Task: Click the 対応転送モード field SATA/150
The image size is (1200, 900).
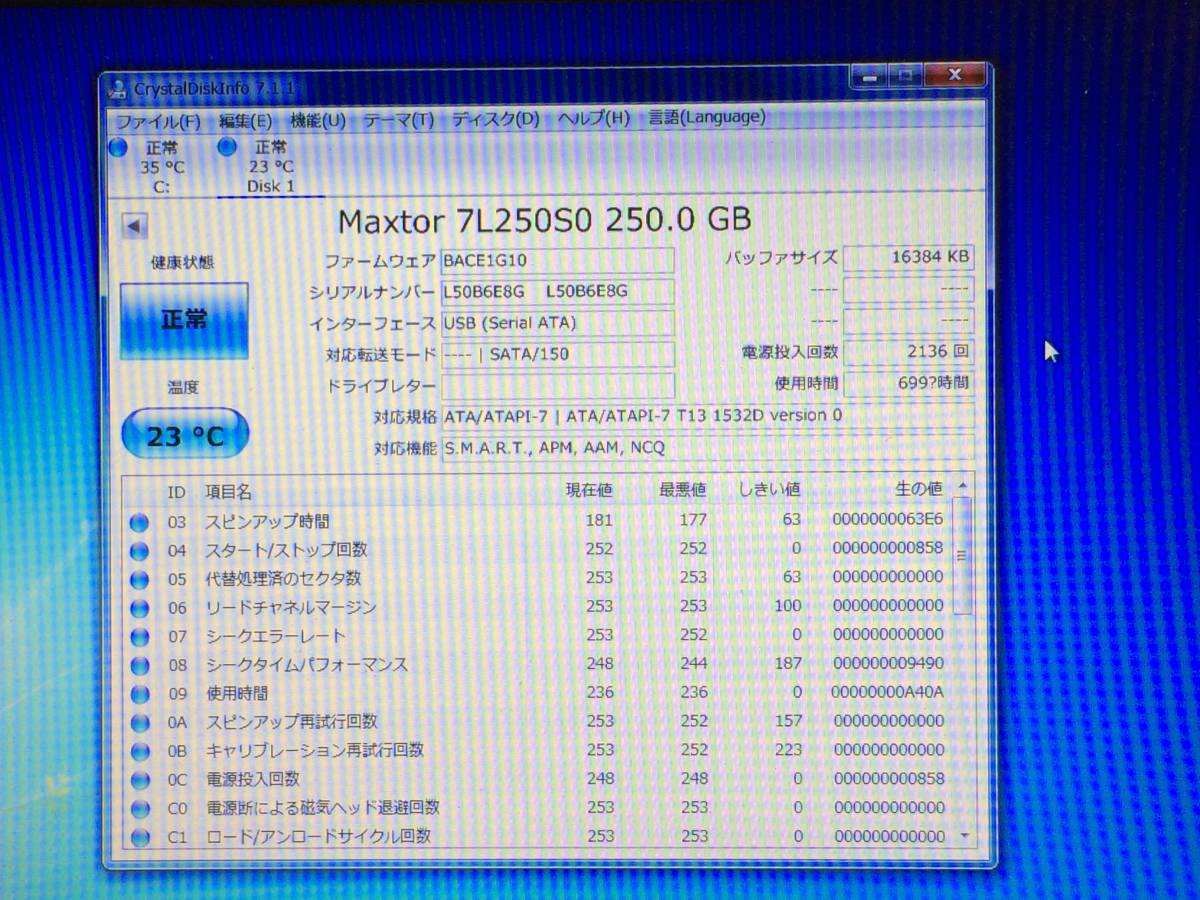Action: (x=558, y=354)
